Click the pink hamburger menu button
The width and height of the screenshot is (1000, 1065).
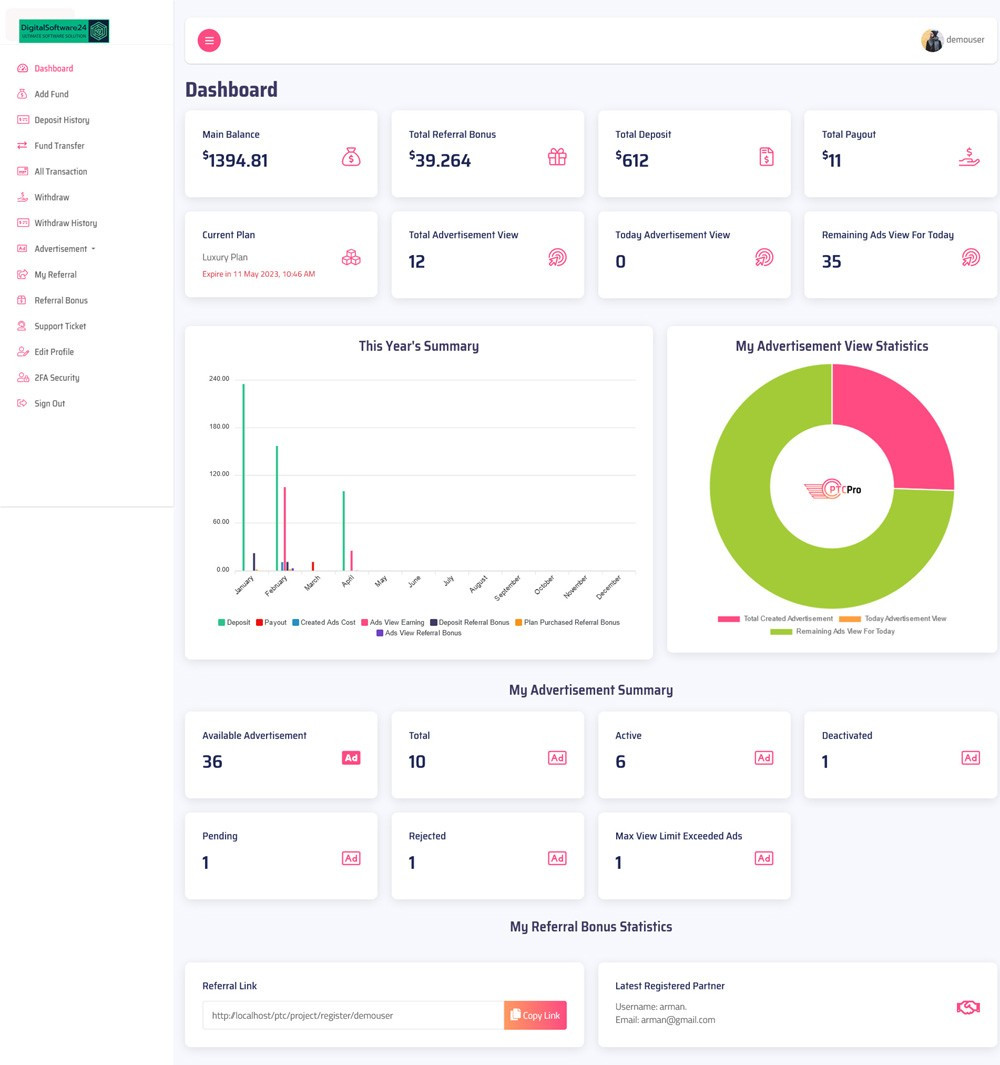point(209,40)
